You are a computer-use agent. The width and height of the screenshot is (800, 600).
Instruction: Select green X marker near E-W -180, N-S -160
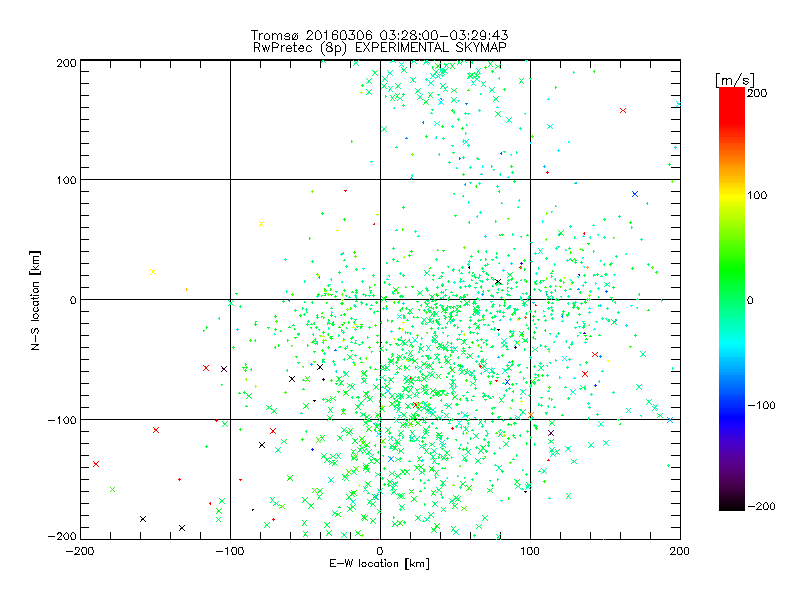coord(112,489)
